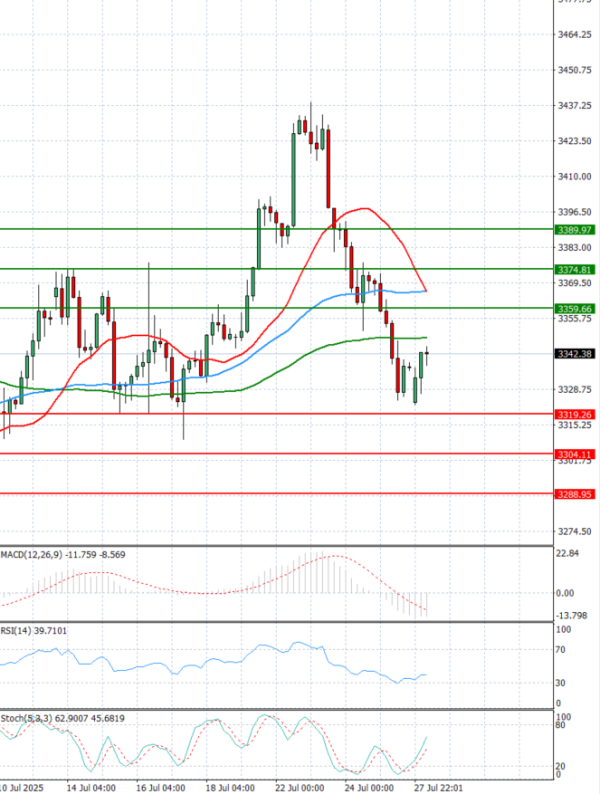Click the 3374.81 resistance level label
Viewport: 600px width, 794px height.
click(x=575, y=270)
